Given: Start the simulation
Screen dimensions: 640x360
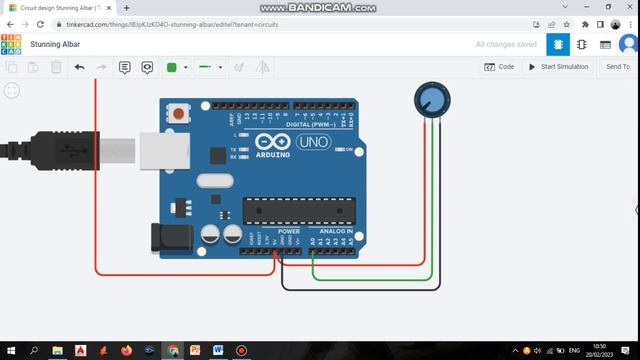Looking at the screenshot, I should pyautogui.click(x=558, y=67).
